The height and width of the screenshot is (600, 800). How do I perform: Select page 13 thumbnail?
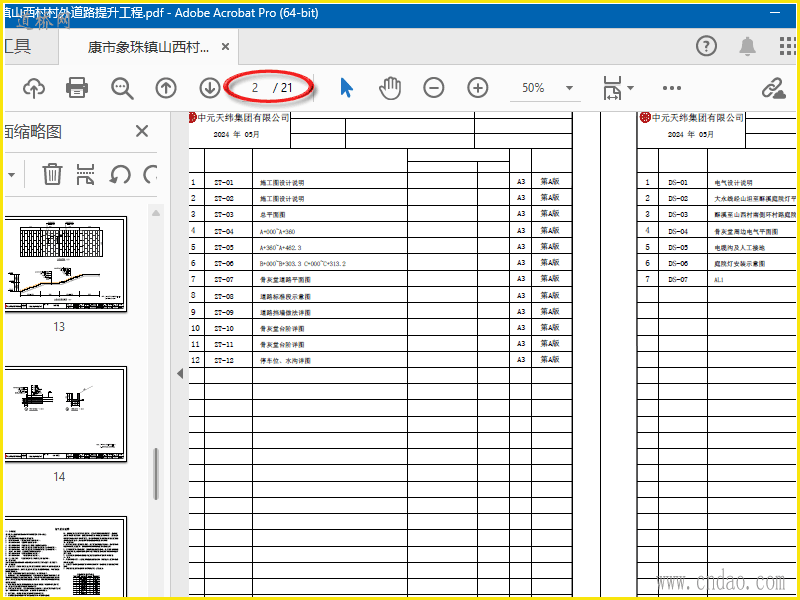pos(65,264)
